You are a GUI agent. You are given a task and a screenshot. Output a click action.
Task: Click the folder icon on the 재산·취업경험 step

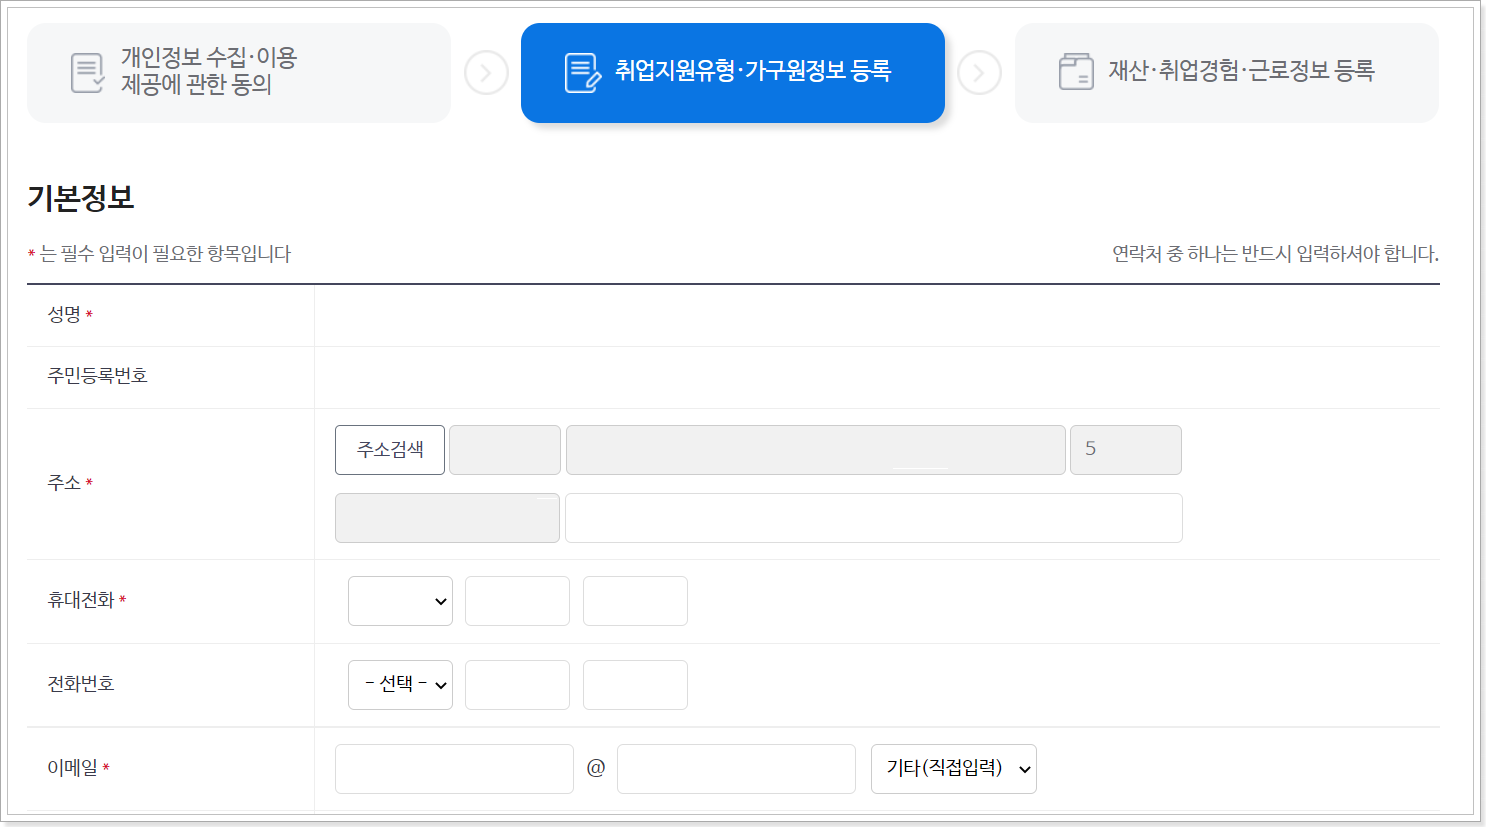[x=1076, y=72]
